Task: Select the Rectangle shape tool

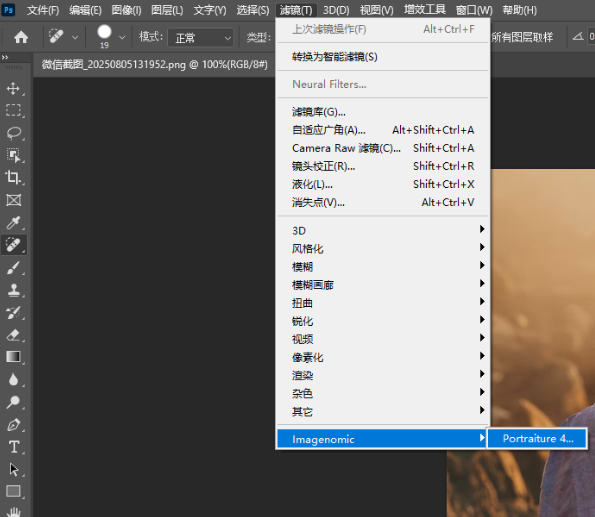Action: [x=13, y=491]
